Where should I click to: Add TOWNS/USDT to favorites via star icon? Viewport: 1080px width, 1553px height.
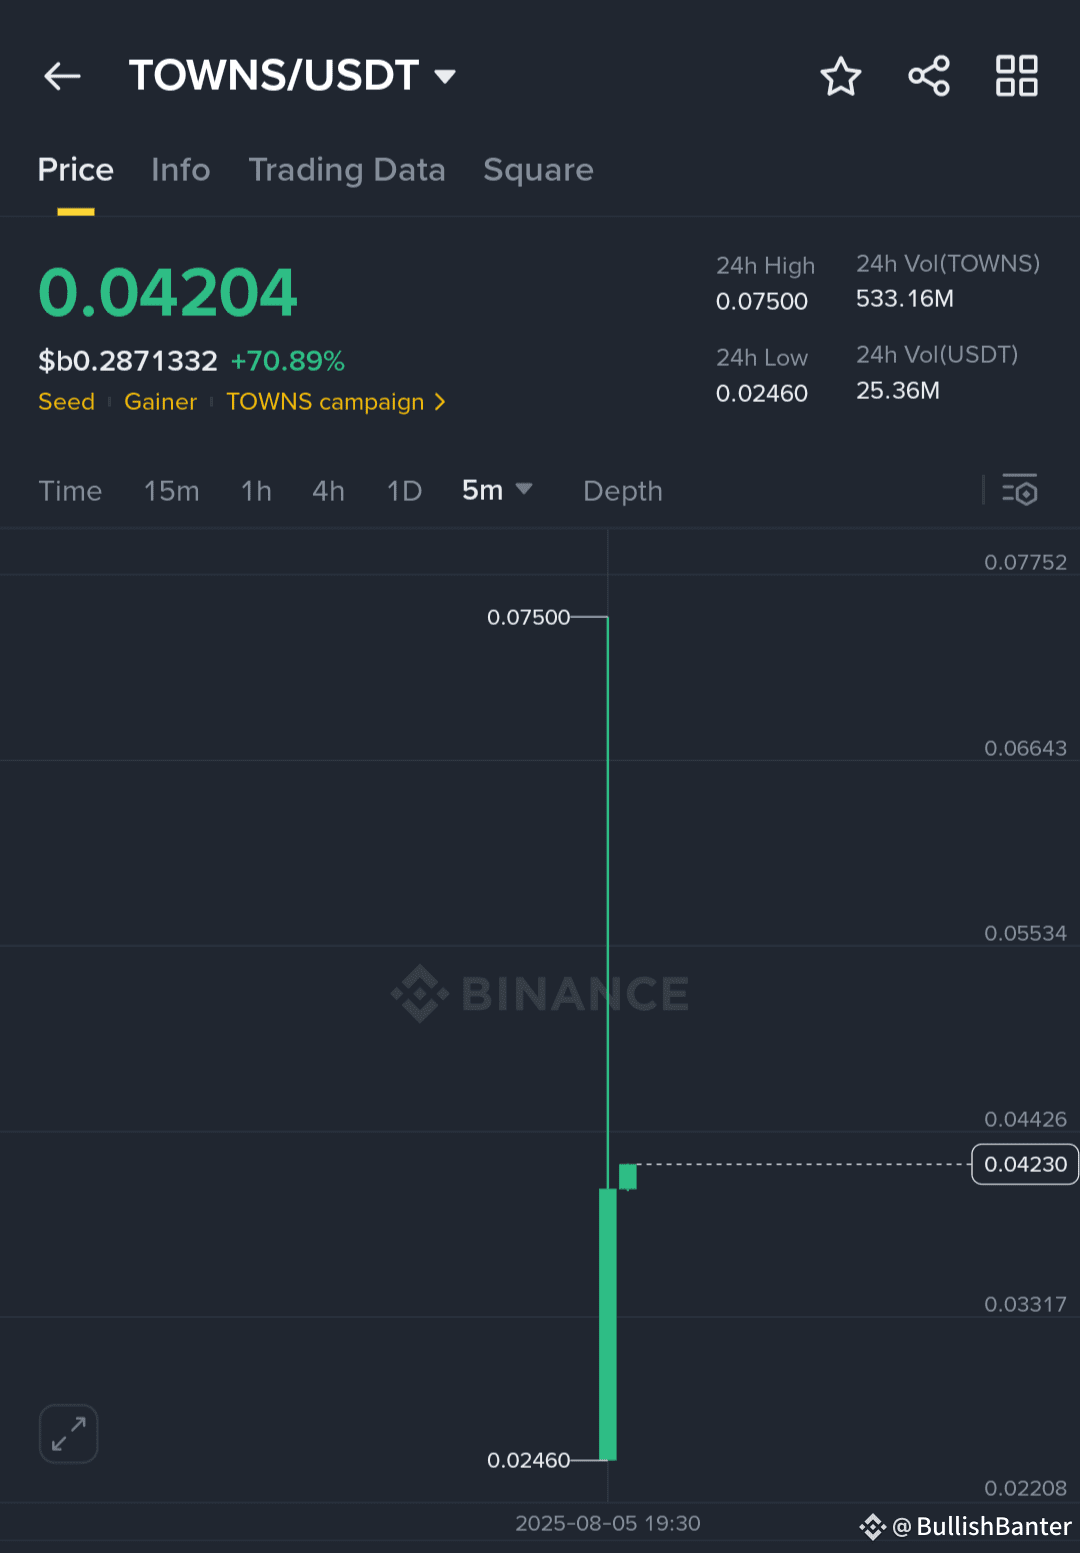point(841,75)
